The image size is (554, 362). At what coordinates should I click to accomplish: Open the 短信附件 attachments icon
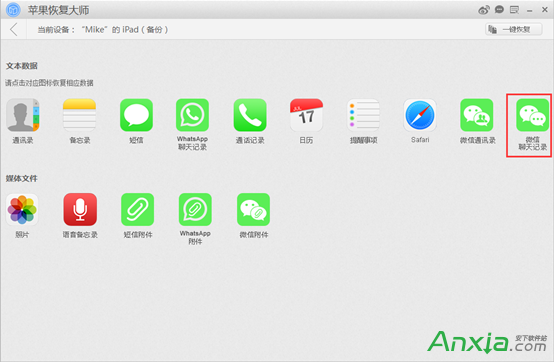click(137, 209)
